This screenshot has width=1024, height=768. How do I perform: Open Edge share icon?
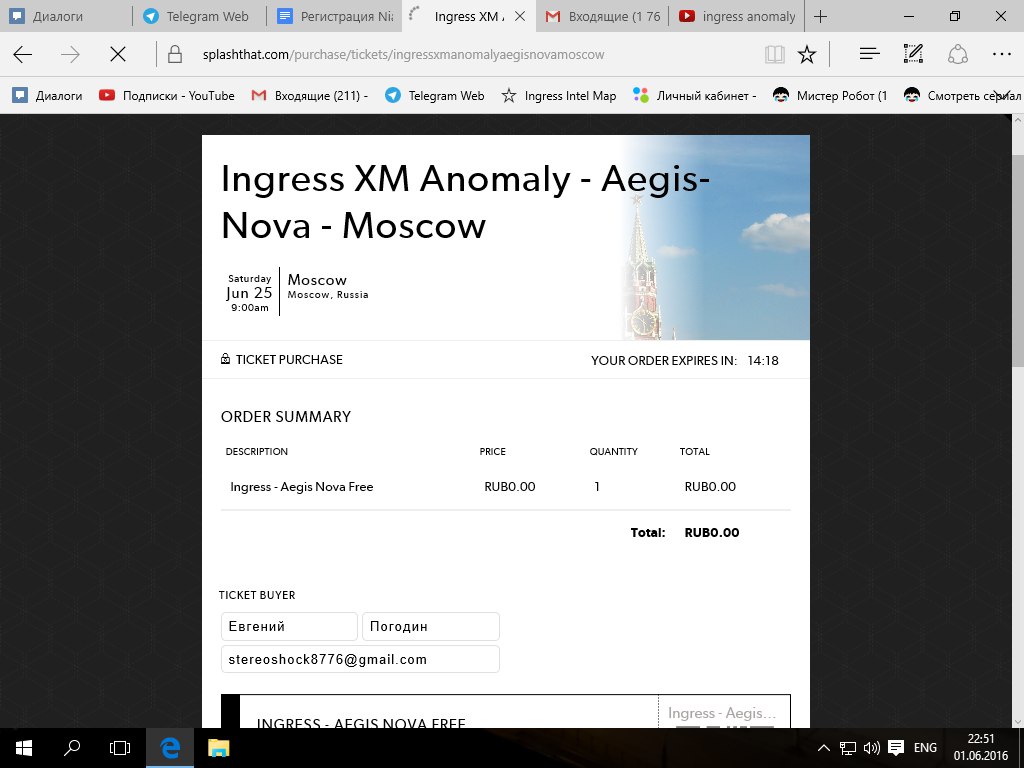(x=957, y=54)
